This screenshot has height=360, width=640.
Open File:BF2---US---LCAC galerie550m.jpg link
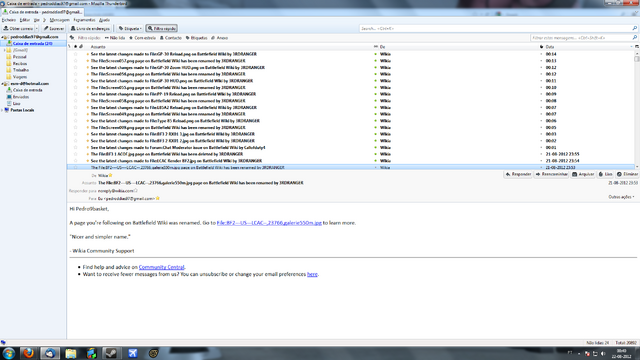(x=269, y=223)
